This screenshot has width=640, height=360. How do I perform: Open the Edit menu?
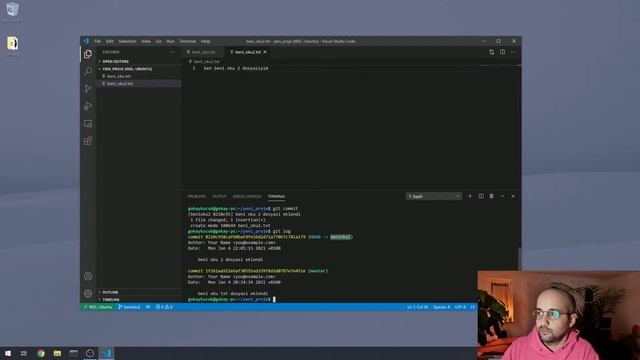109,41
